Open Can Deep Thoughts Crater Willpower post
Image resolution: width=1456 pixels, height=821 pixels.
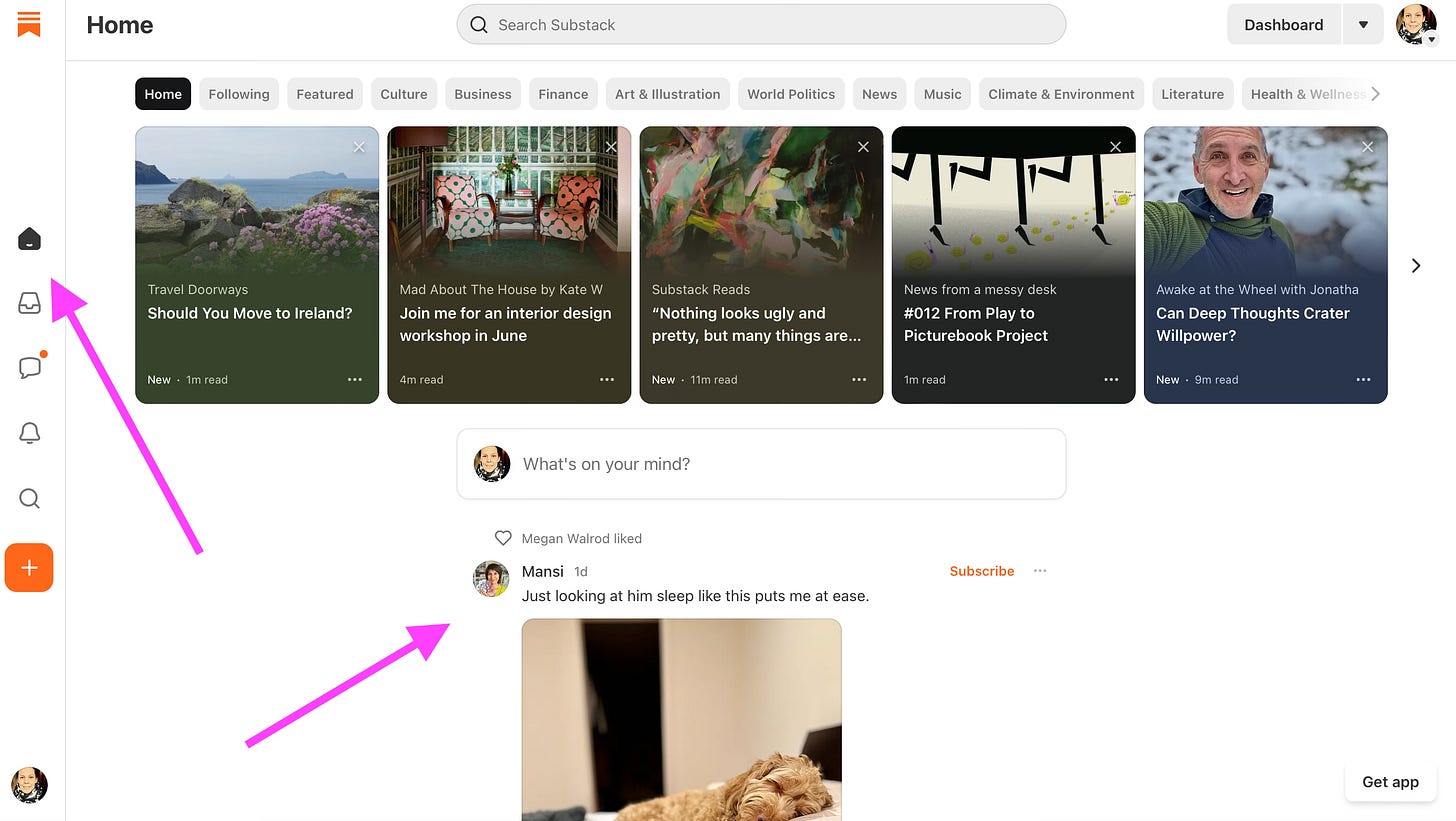[1253, 324]
